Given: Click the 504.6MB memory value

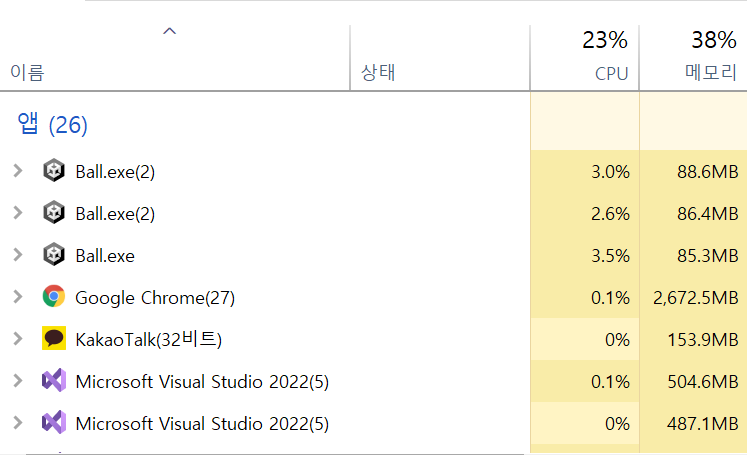Looking at the screenshot, I should pos(703,382).
